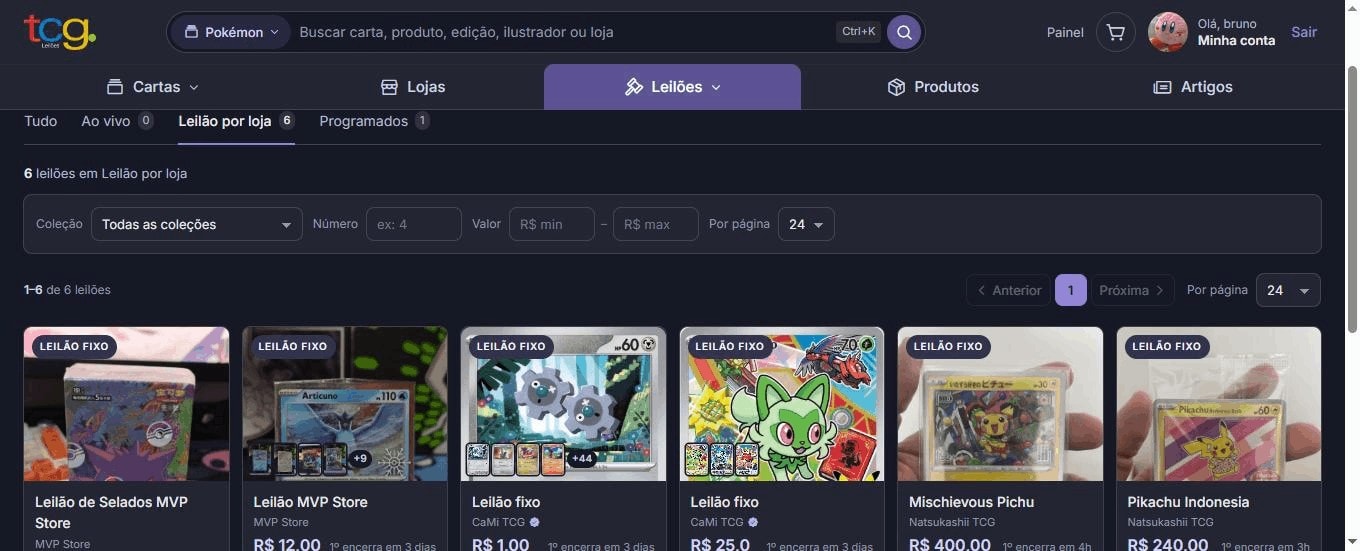This screenshot has width=1360, height=551.
Task: Open the Produtos navigation item
Action: click(x=933, y=87)
